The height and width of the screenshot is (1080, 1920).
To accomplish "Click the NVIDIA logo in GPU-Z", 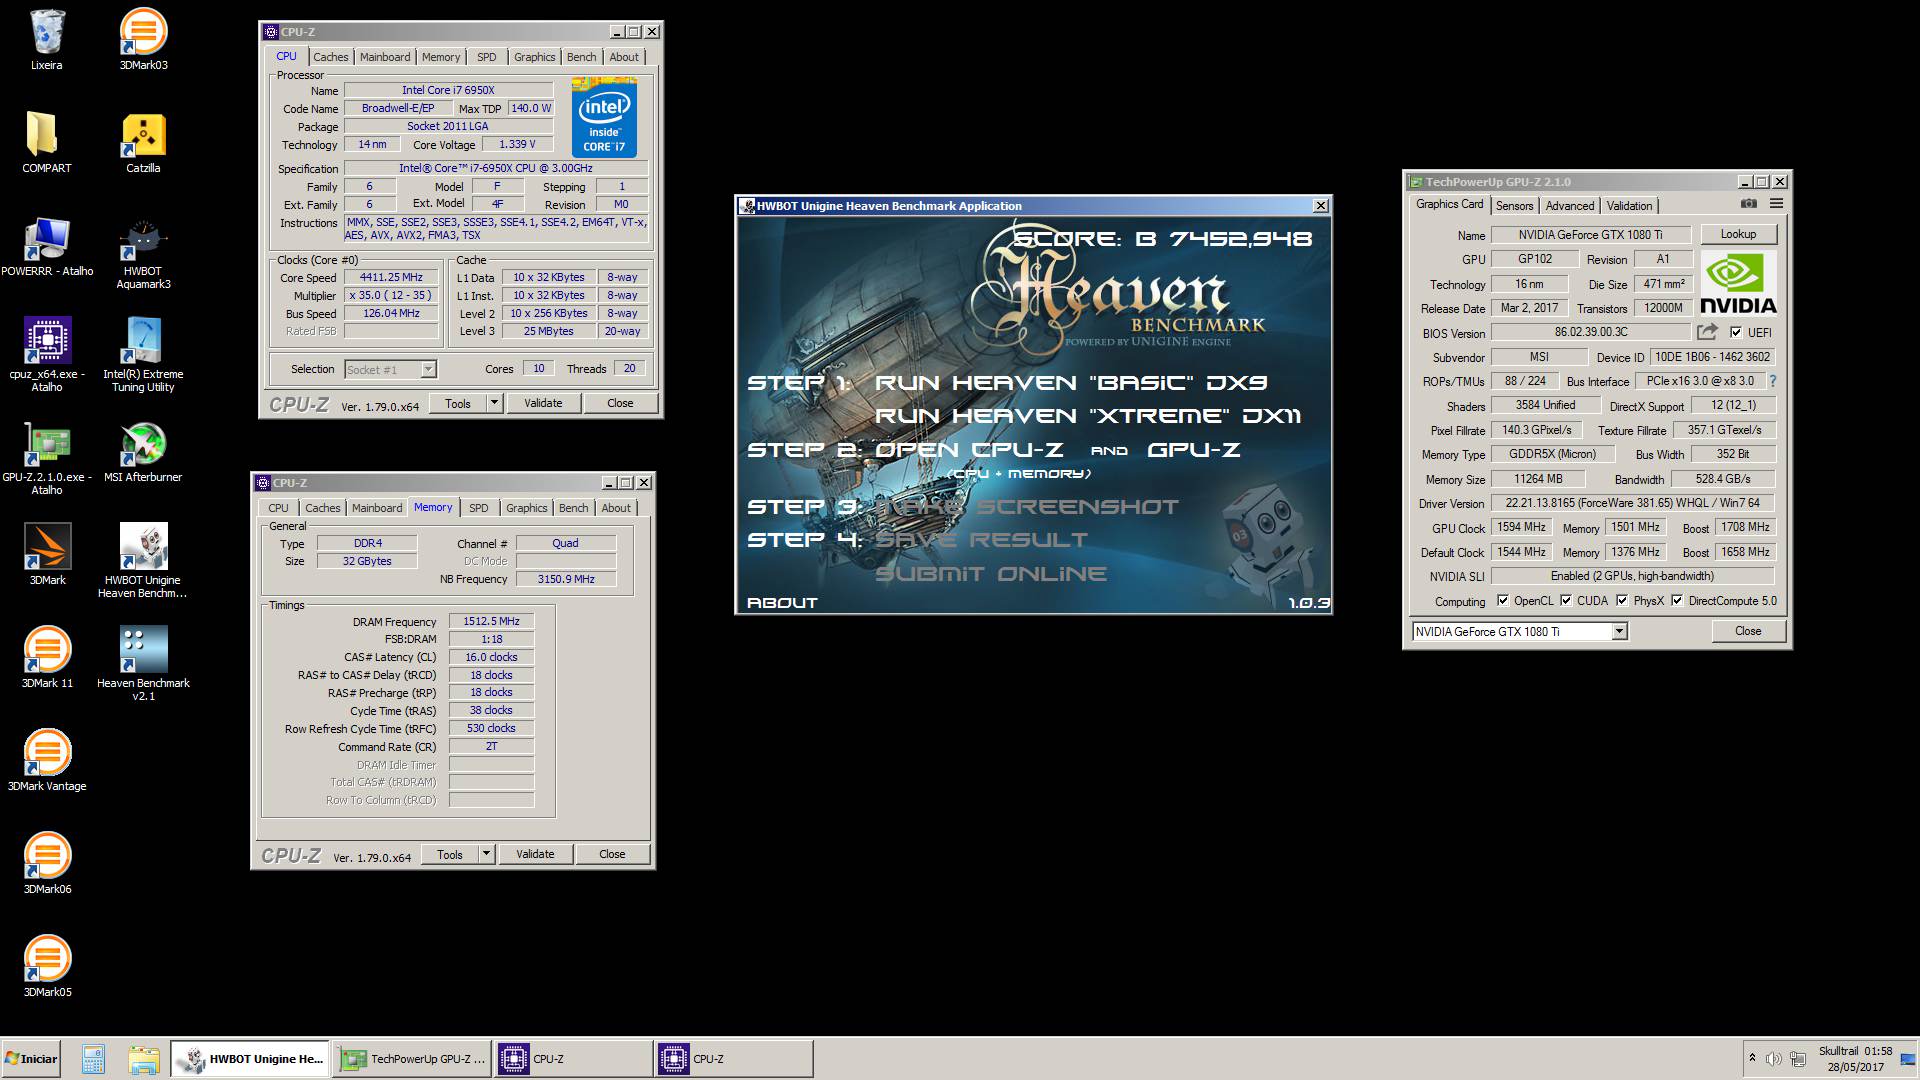I will [x=1738, y=284].
